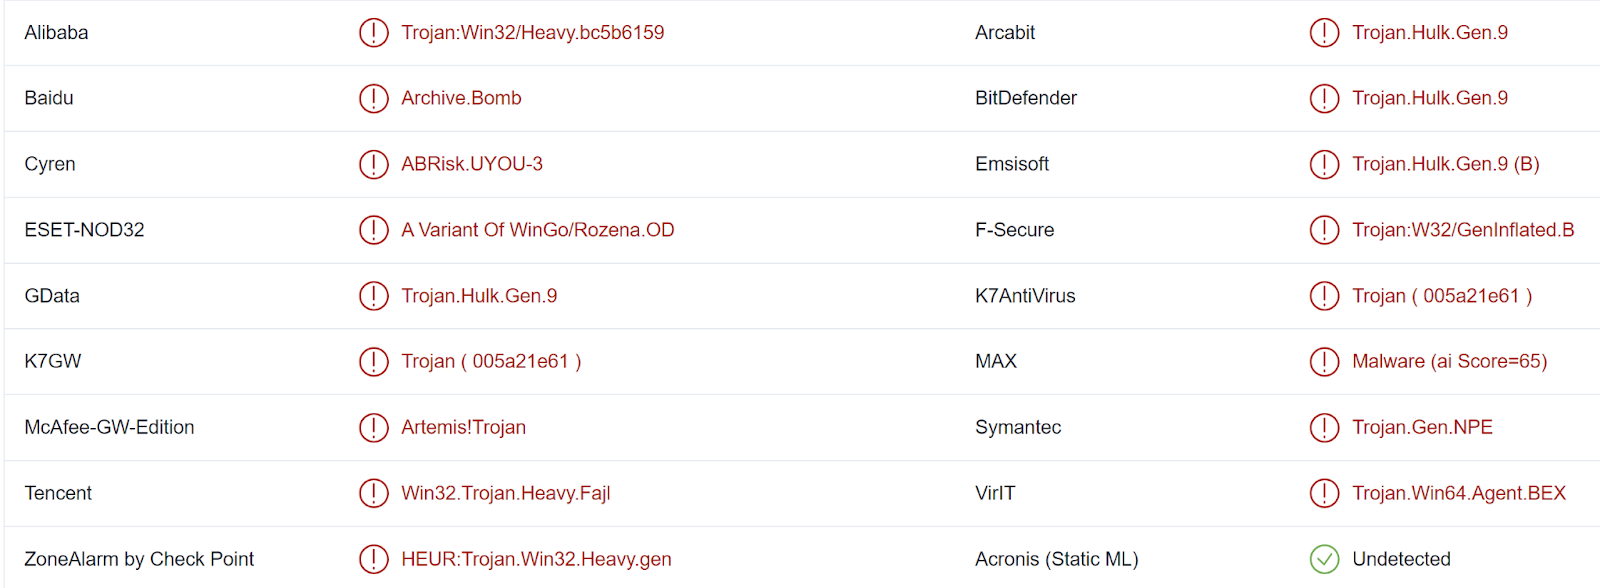Click the K7GW detection Trojan ( 005a21e61 )

491,361
